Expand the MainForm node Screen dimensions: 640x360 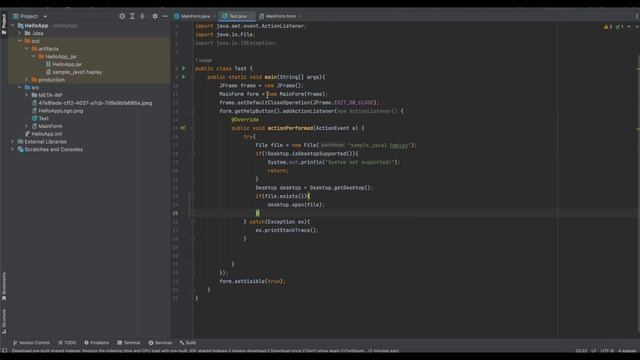tap(27, 126)
